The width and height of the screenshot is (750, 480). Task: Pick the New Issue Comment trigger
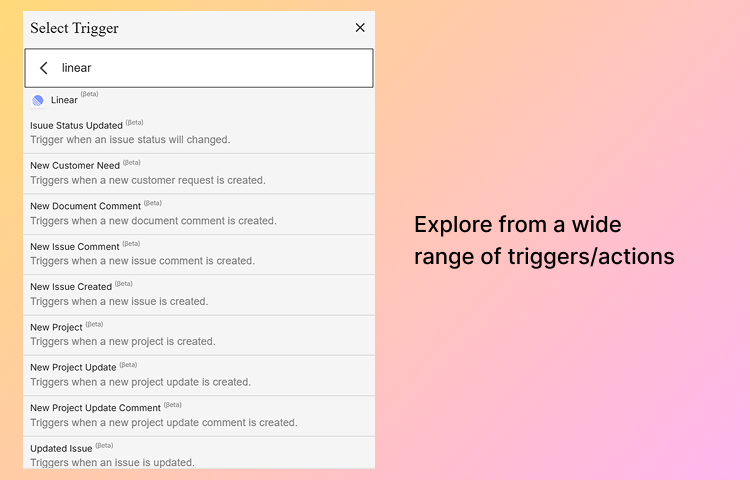(x=199, y=254)
